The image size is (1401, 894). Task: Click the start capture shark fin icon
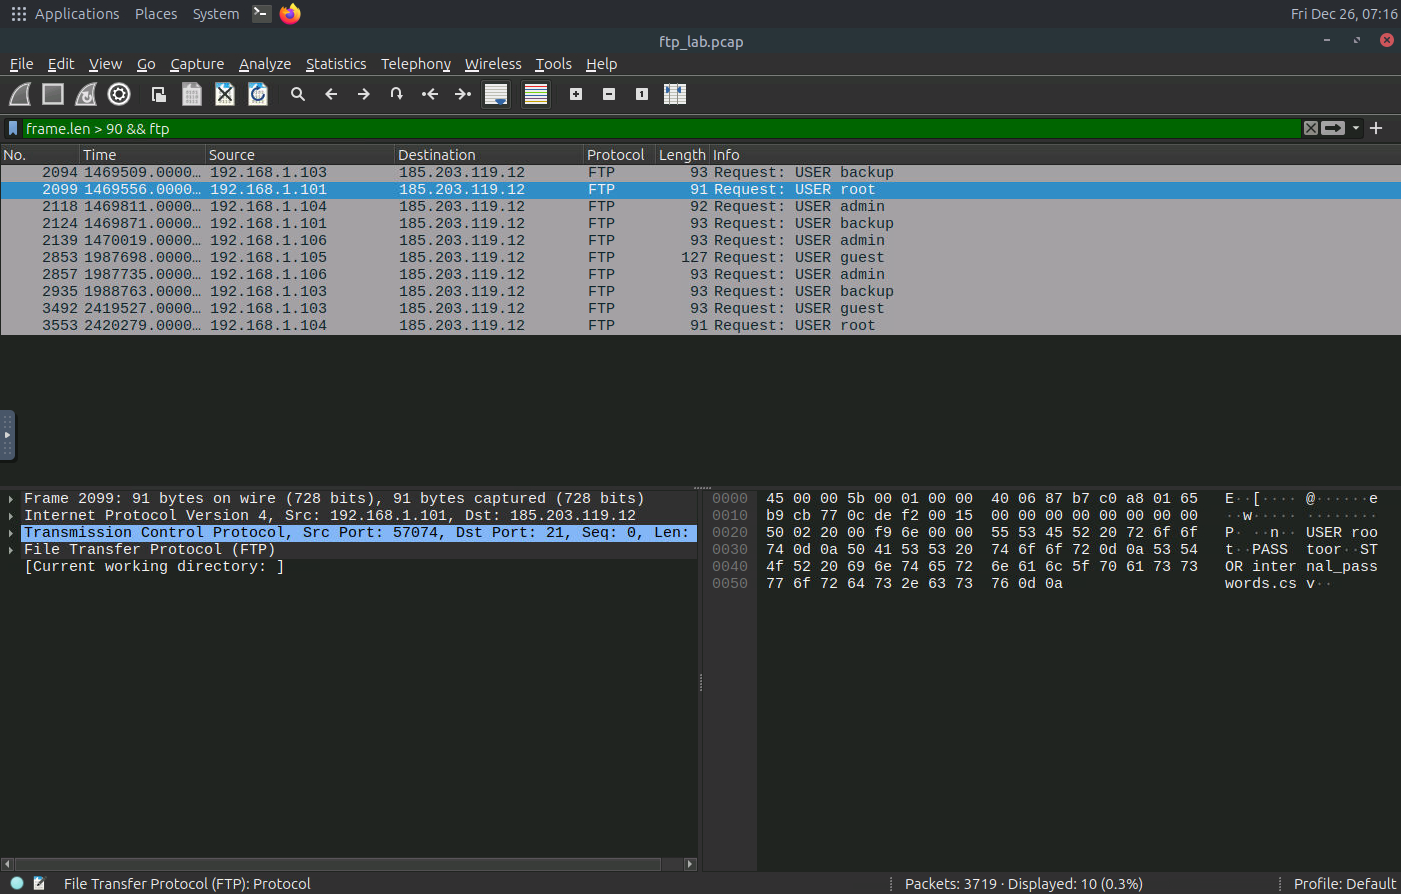[20, 94]
